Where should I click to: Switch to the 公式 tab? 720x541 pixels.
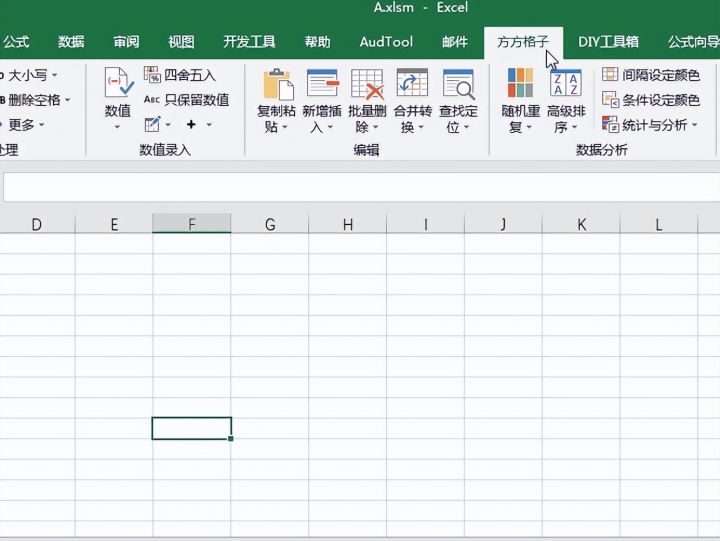tap(17, 42)
